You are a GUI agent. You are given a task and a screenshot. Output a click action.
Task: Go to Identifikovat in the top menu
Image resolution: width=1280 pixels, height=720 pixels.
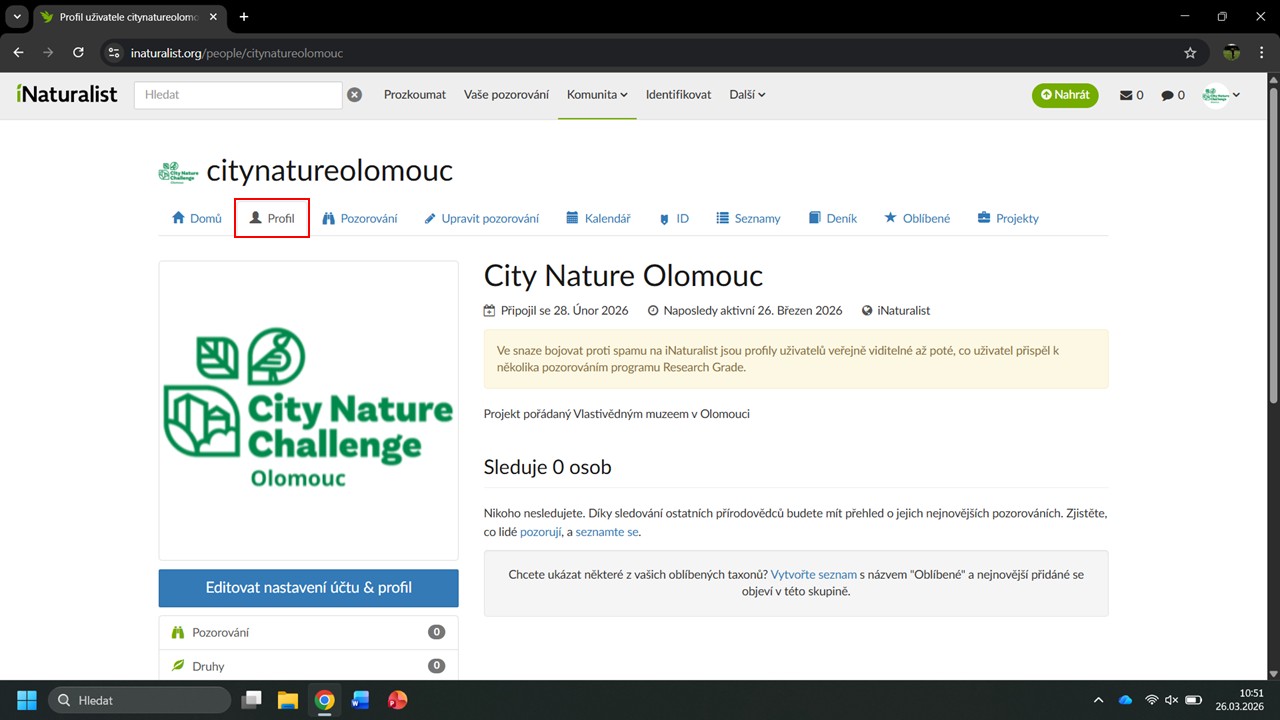click(678, 95)
